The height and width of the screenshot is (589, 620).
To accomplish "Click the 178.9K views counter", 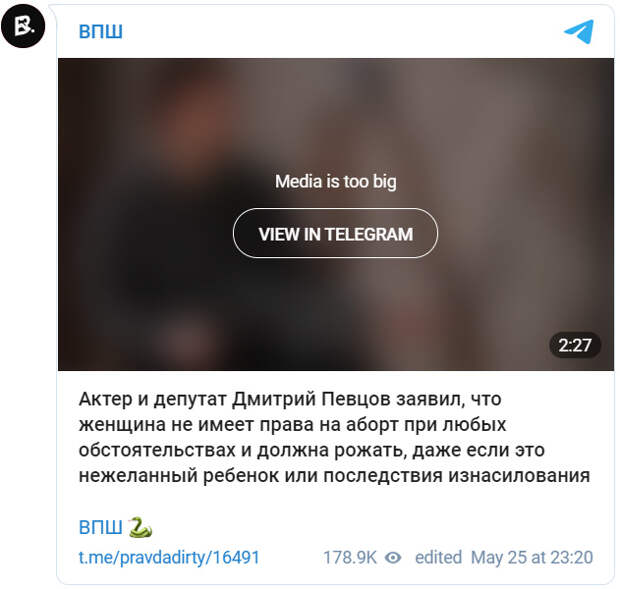I will click(350, 558).
